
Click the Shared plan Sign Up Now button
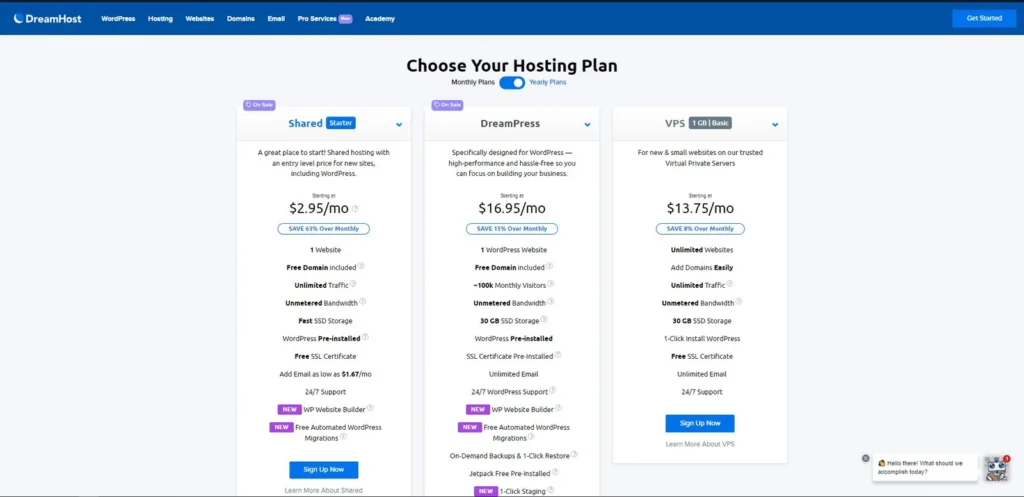(x=324, y=470)
